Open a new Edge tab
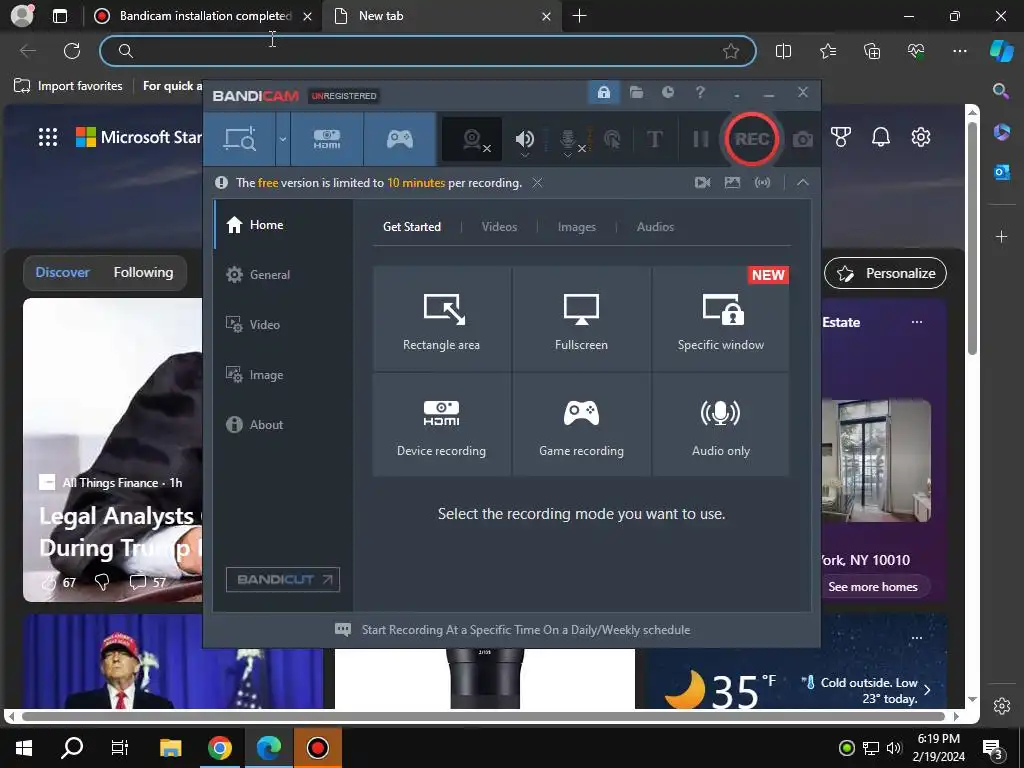This screenshot has height=768, width=1024. click(x=579, y=16)
